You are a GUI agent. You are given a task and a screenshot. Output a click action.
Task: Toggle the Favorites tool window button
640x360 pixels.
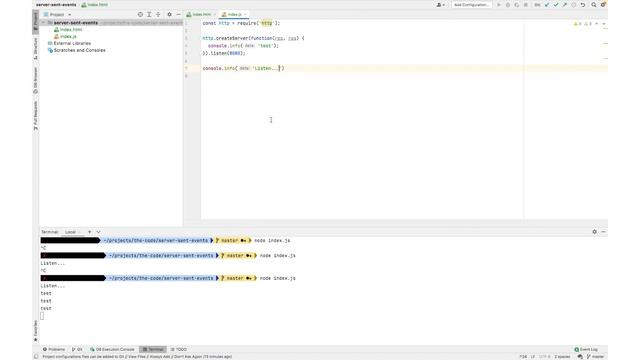click(x=36, y=331)
